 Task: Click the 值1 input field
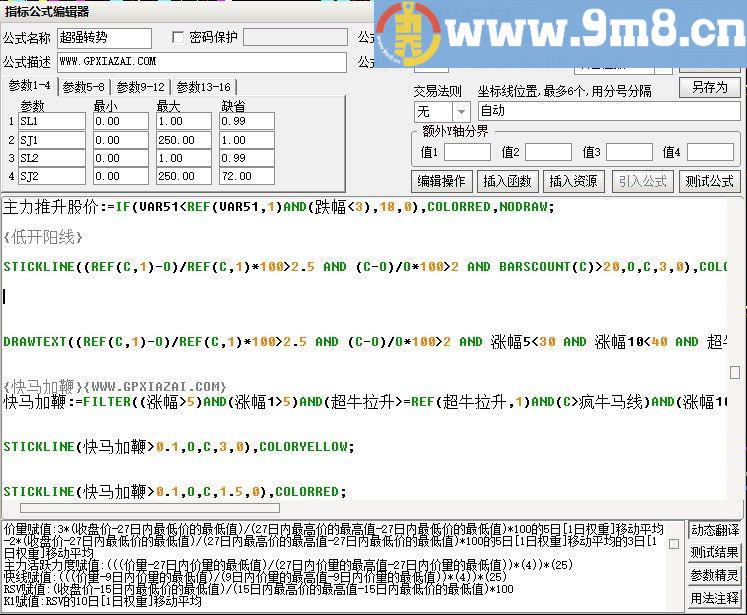click(467, 152)
